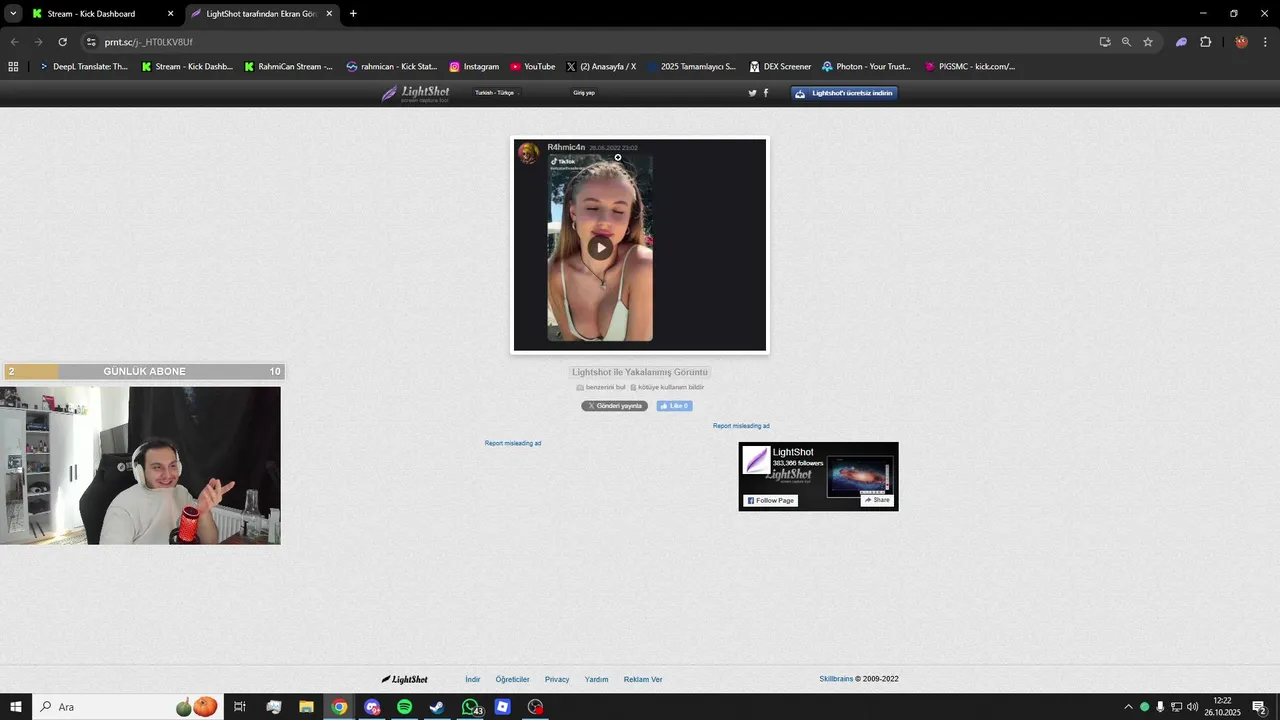Click Report misleading ad below the share buttons
The image size is (1280, 720).
tap(513, 443)
